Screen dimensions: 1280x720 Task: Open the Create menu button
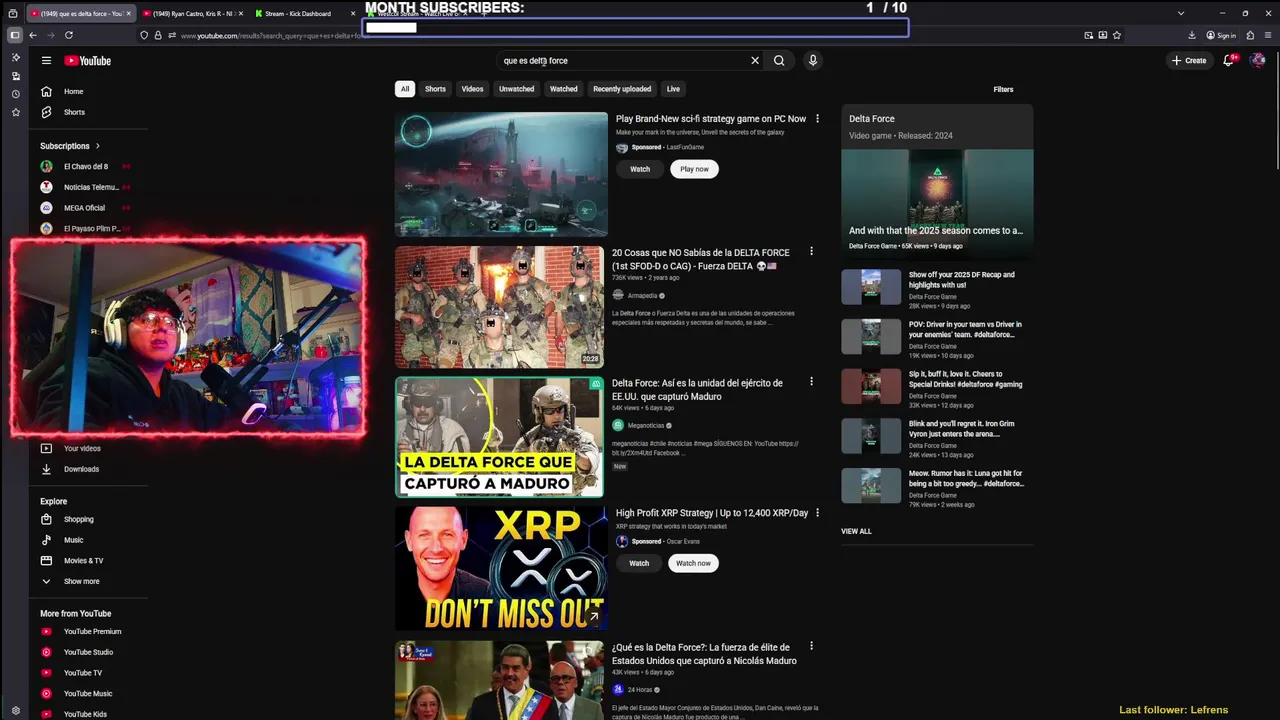coord(1189,60)
